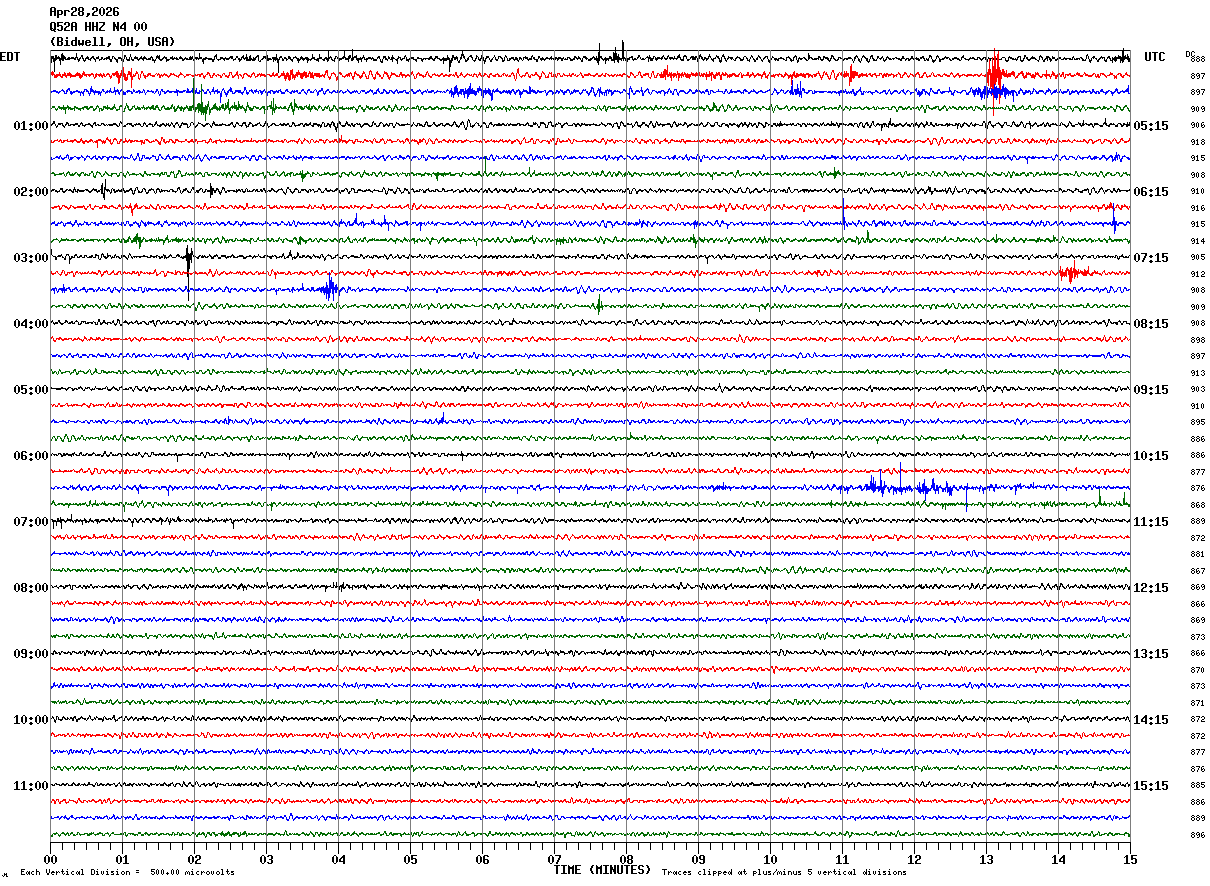Image resolution: width=1210 pixels, height=886 pixels.
Task: Click the bottom minute-axis tick "12"
Action: coord(914,859)
